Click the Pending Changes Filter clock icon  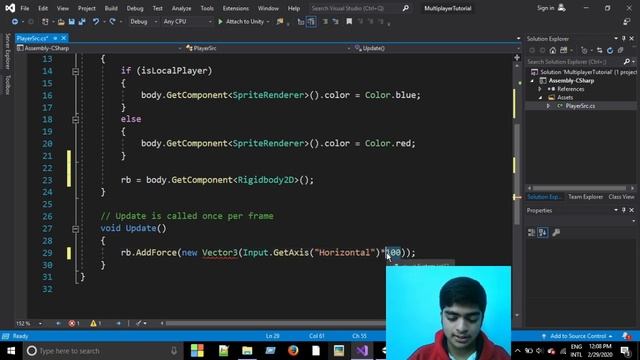coord(584,51)
